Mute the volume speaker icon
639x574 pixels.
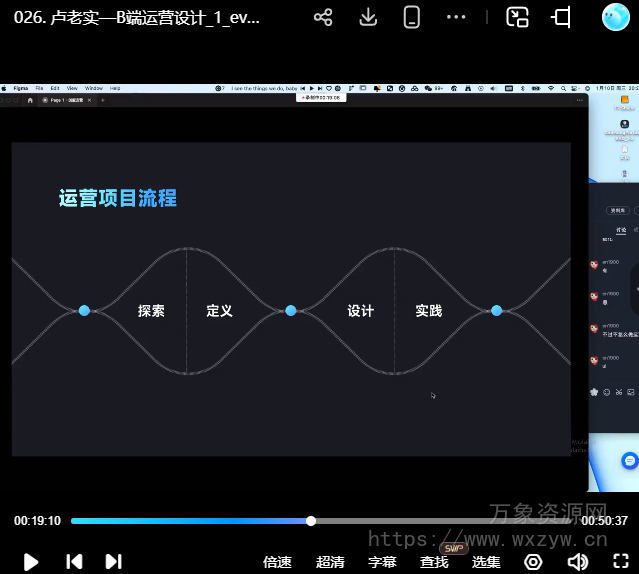coord(577,562)
